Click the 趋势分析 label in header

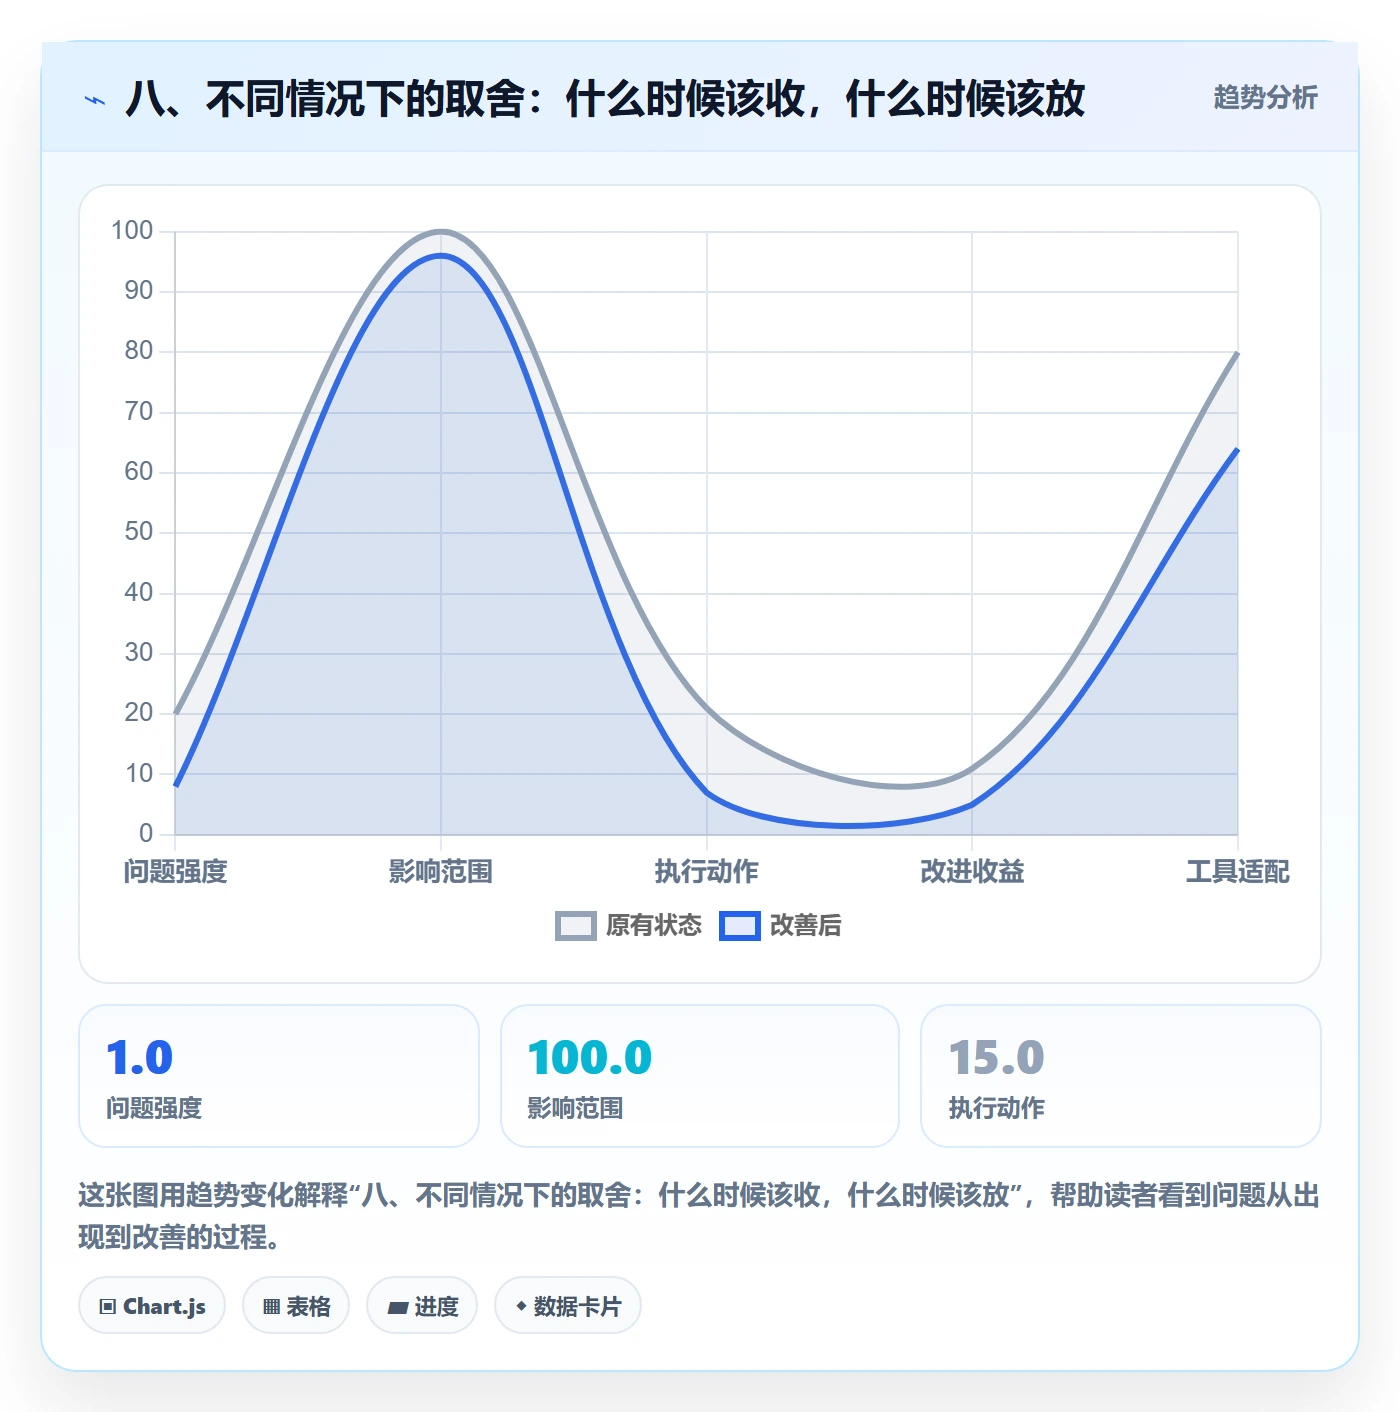[1265, 98]
